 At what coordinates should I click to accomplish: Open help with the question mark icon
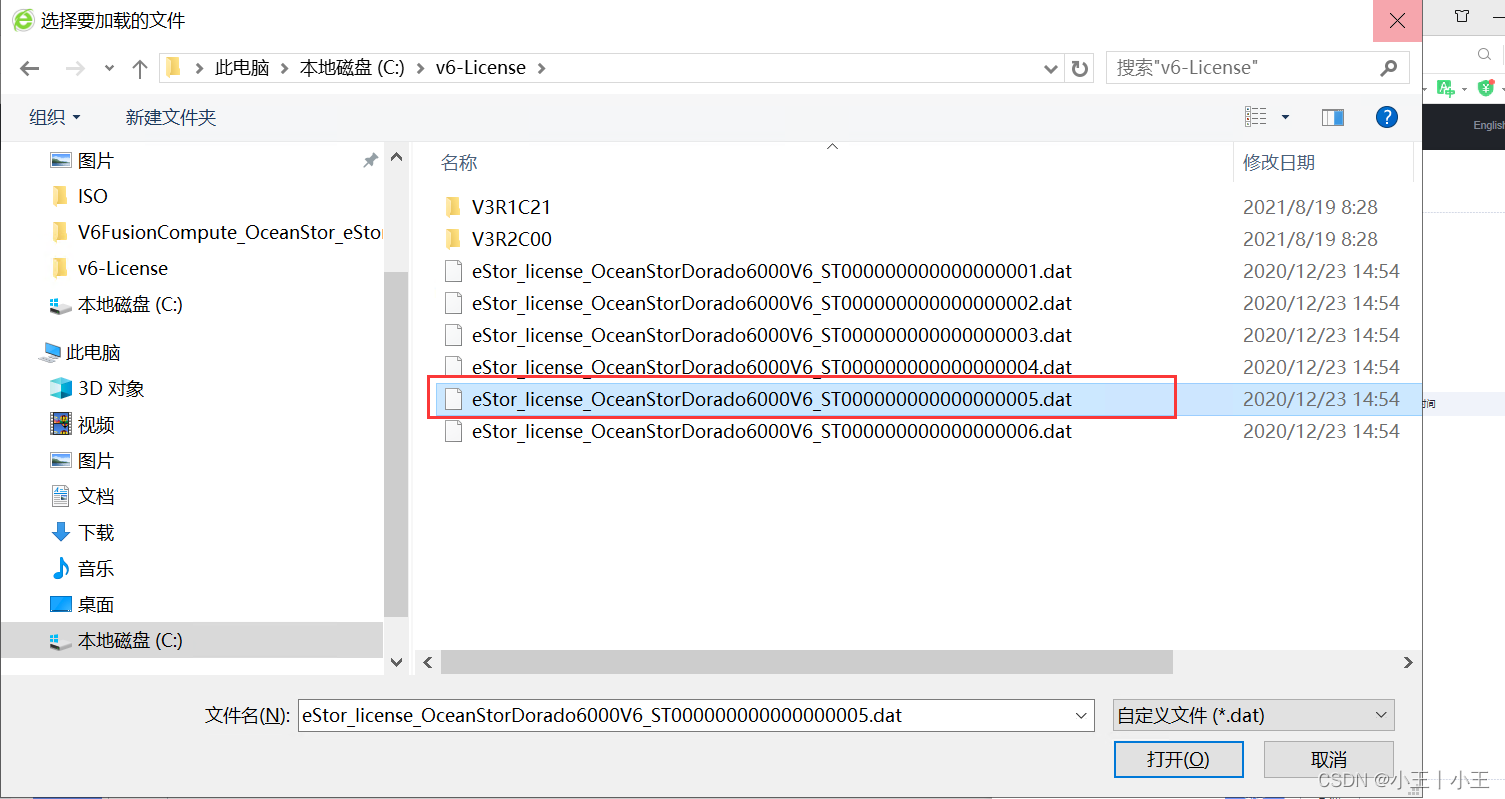click(x=1387, y=117)
